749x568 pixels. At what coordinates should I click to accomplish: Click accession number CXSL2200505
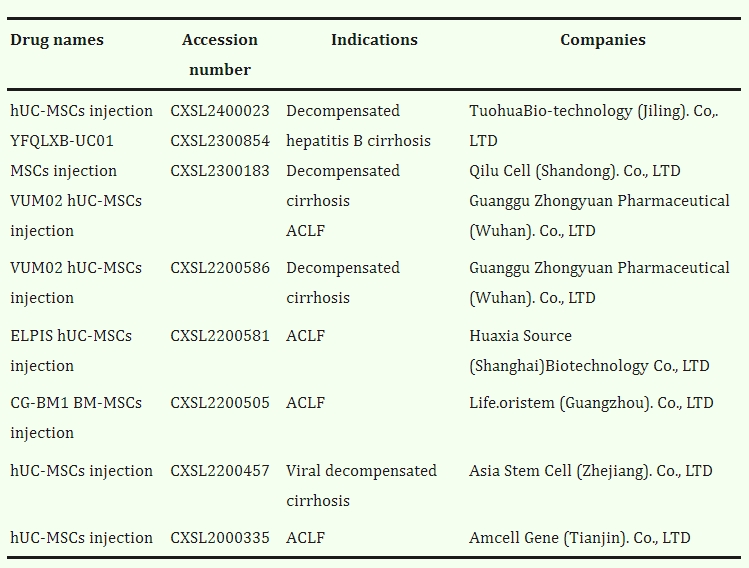220,403
